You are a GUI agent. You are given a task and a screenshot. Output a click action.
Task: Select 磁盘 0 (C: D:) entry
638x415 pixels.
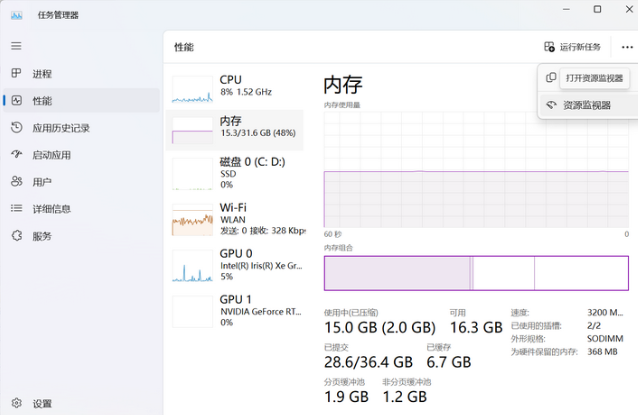coord(236,172)
